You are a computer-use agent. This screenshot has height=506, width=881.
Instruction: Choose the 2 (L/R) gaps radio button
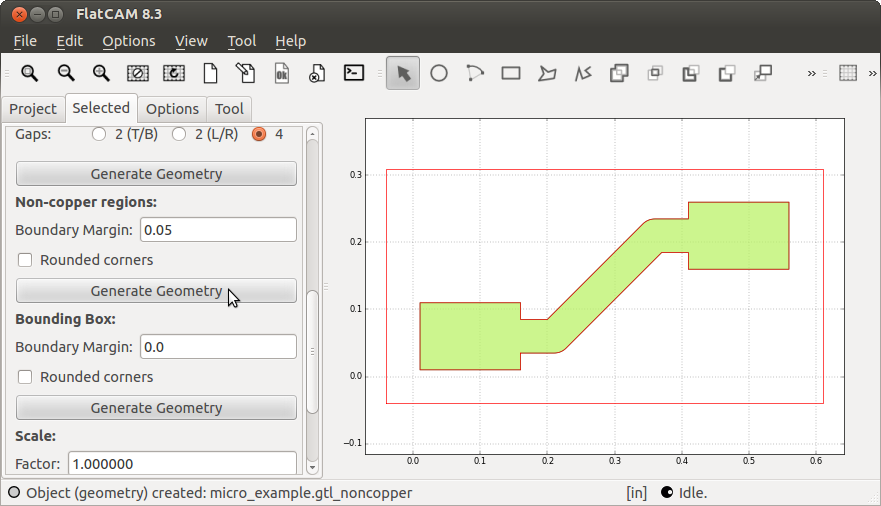[179, 134]
